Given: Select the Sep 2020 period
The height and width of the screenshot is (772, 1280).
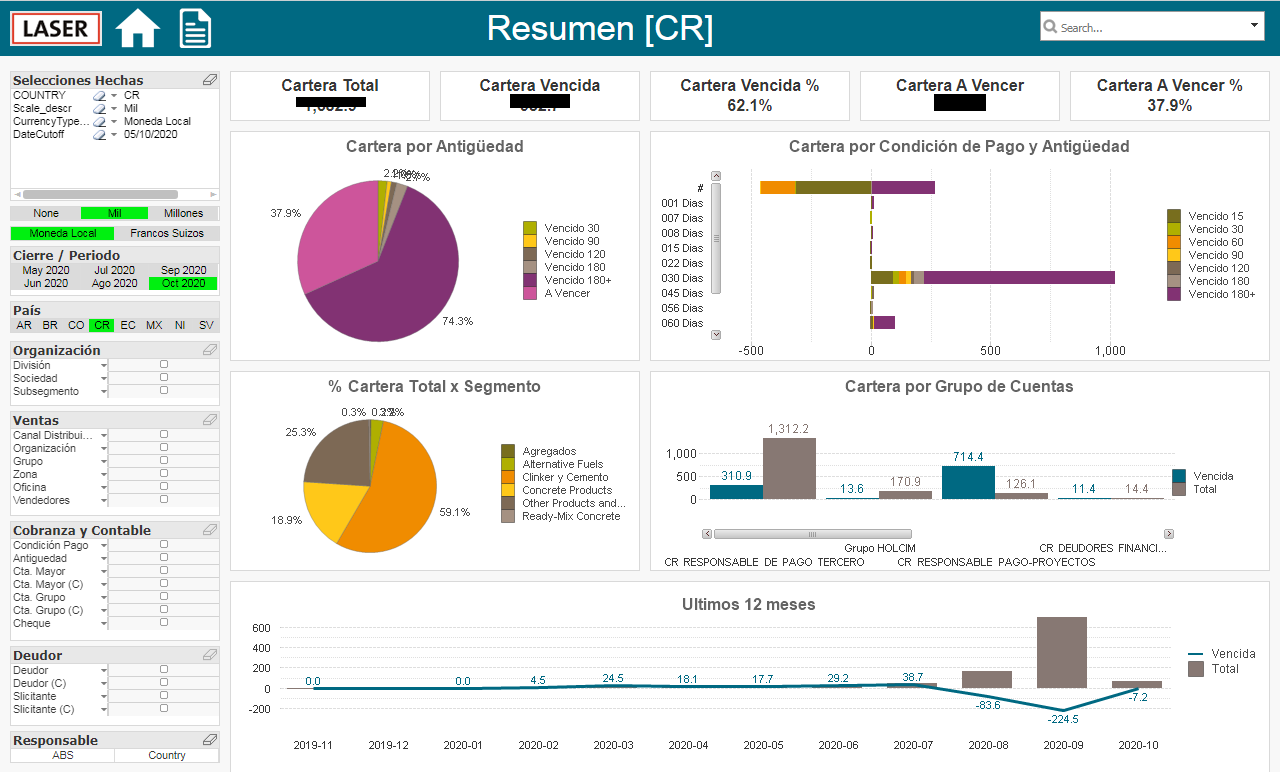Looking at the screenshot, I should (183, 270).
